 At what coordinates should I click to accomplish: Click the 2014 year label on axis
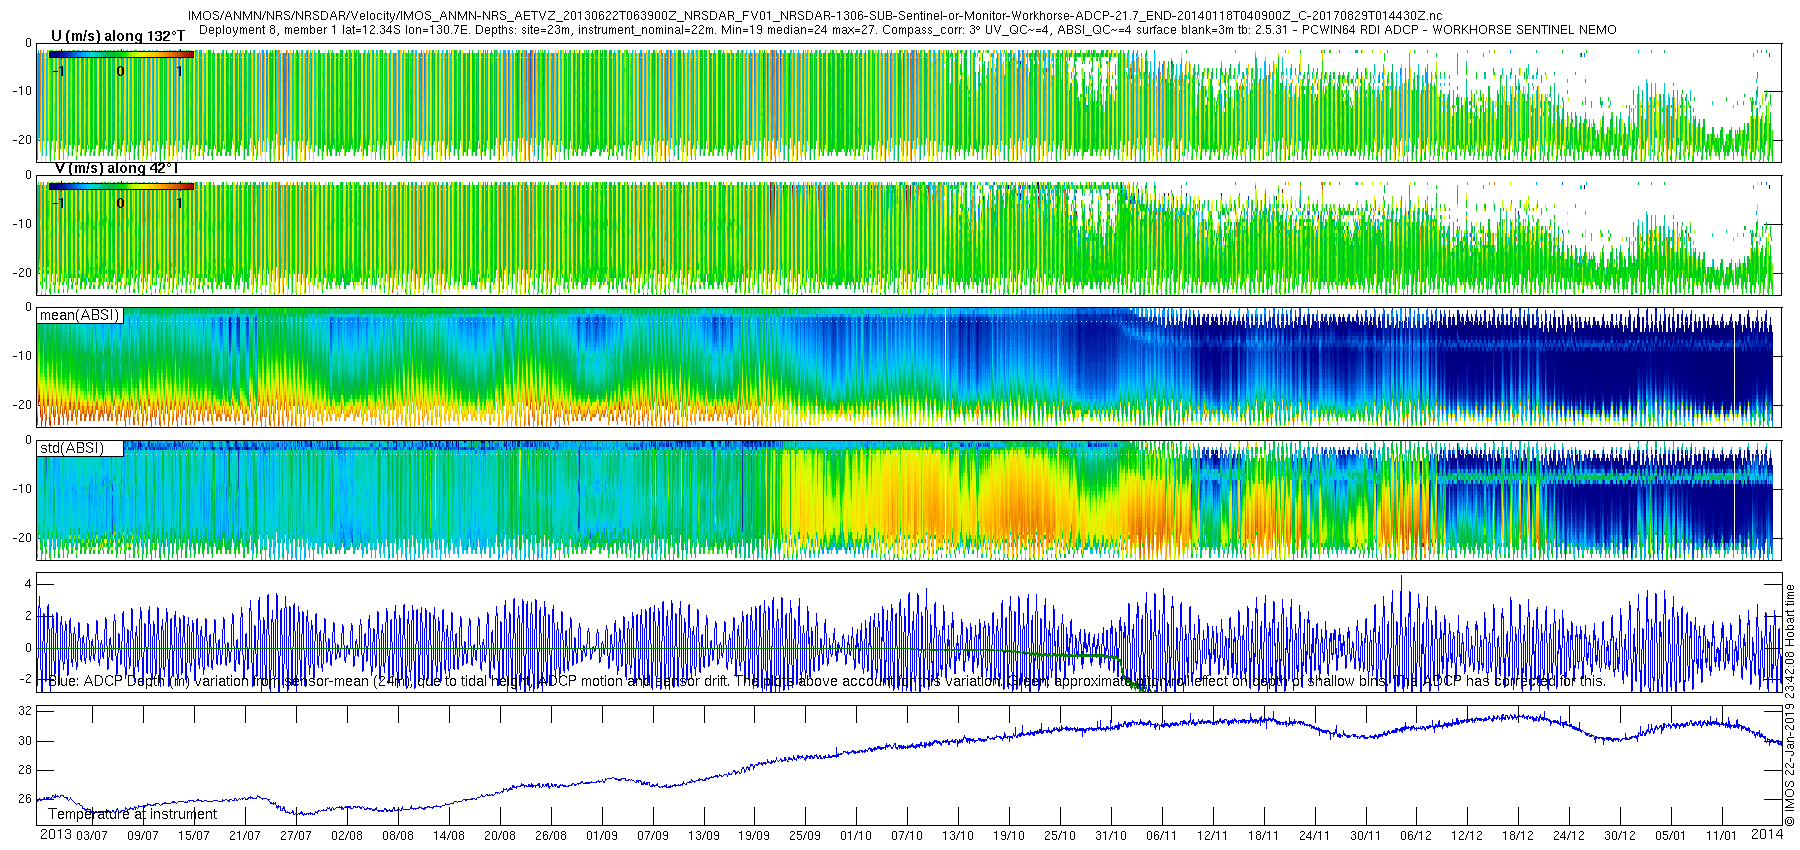click(x=1767, y=834)
